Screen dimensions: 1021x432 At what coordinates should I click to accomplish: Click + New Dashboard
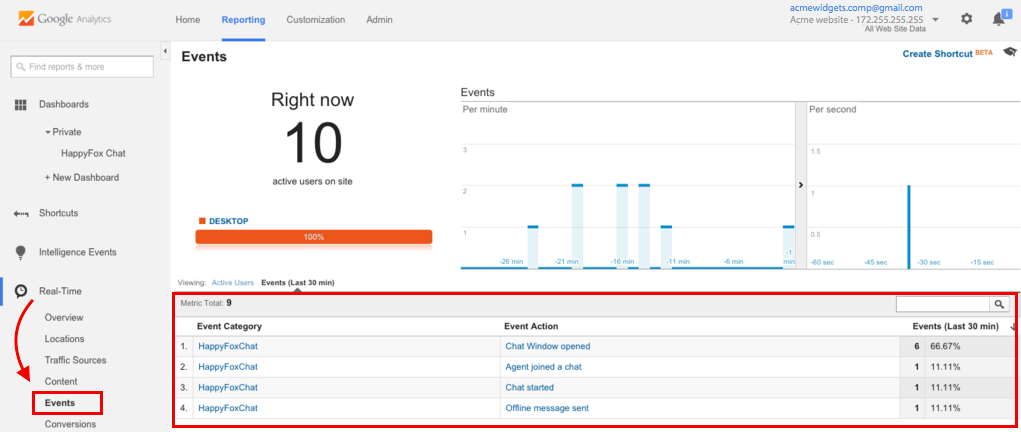tap(81, 177)
